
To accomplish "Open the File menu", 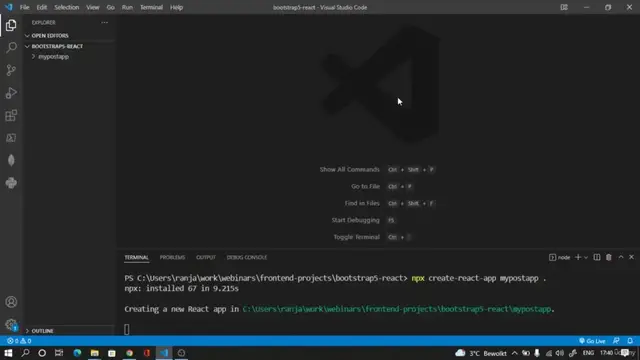I will [24, 7].
